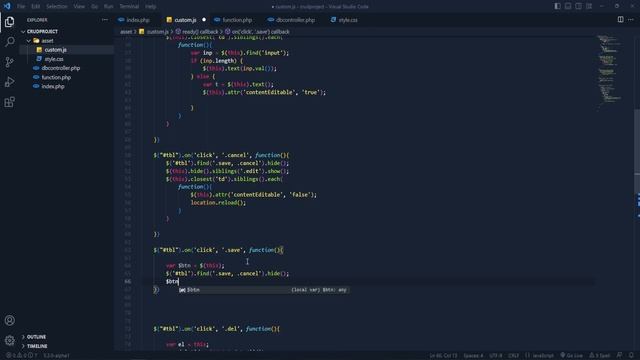Open index.php from the file tree
The image size is (640, 360).
pyautogui.click(x=53, y=86)
